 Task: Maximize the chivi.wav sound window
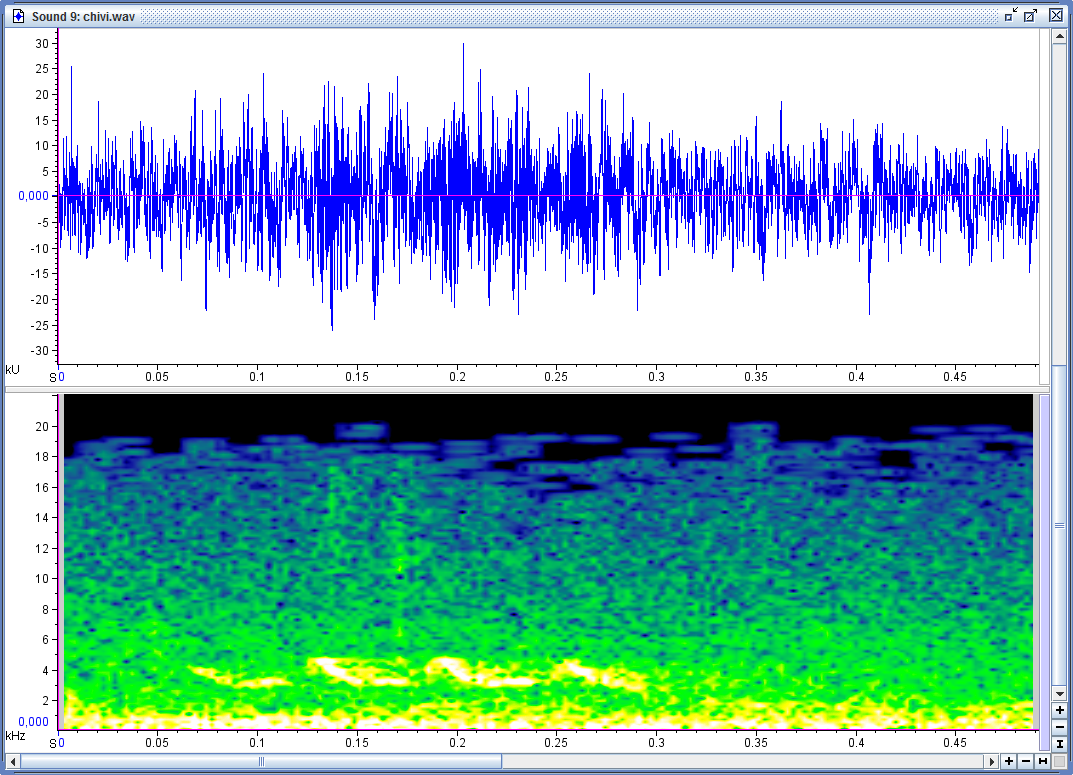point(1031,15)
